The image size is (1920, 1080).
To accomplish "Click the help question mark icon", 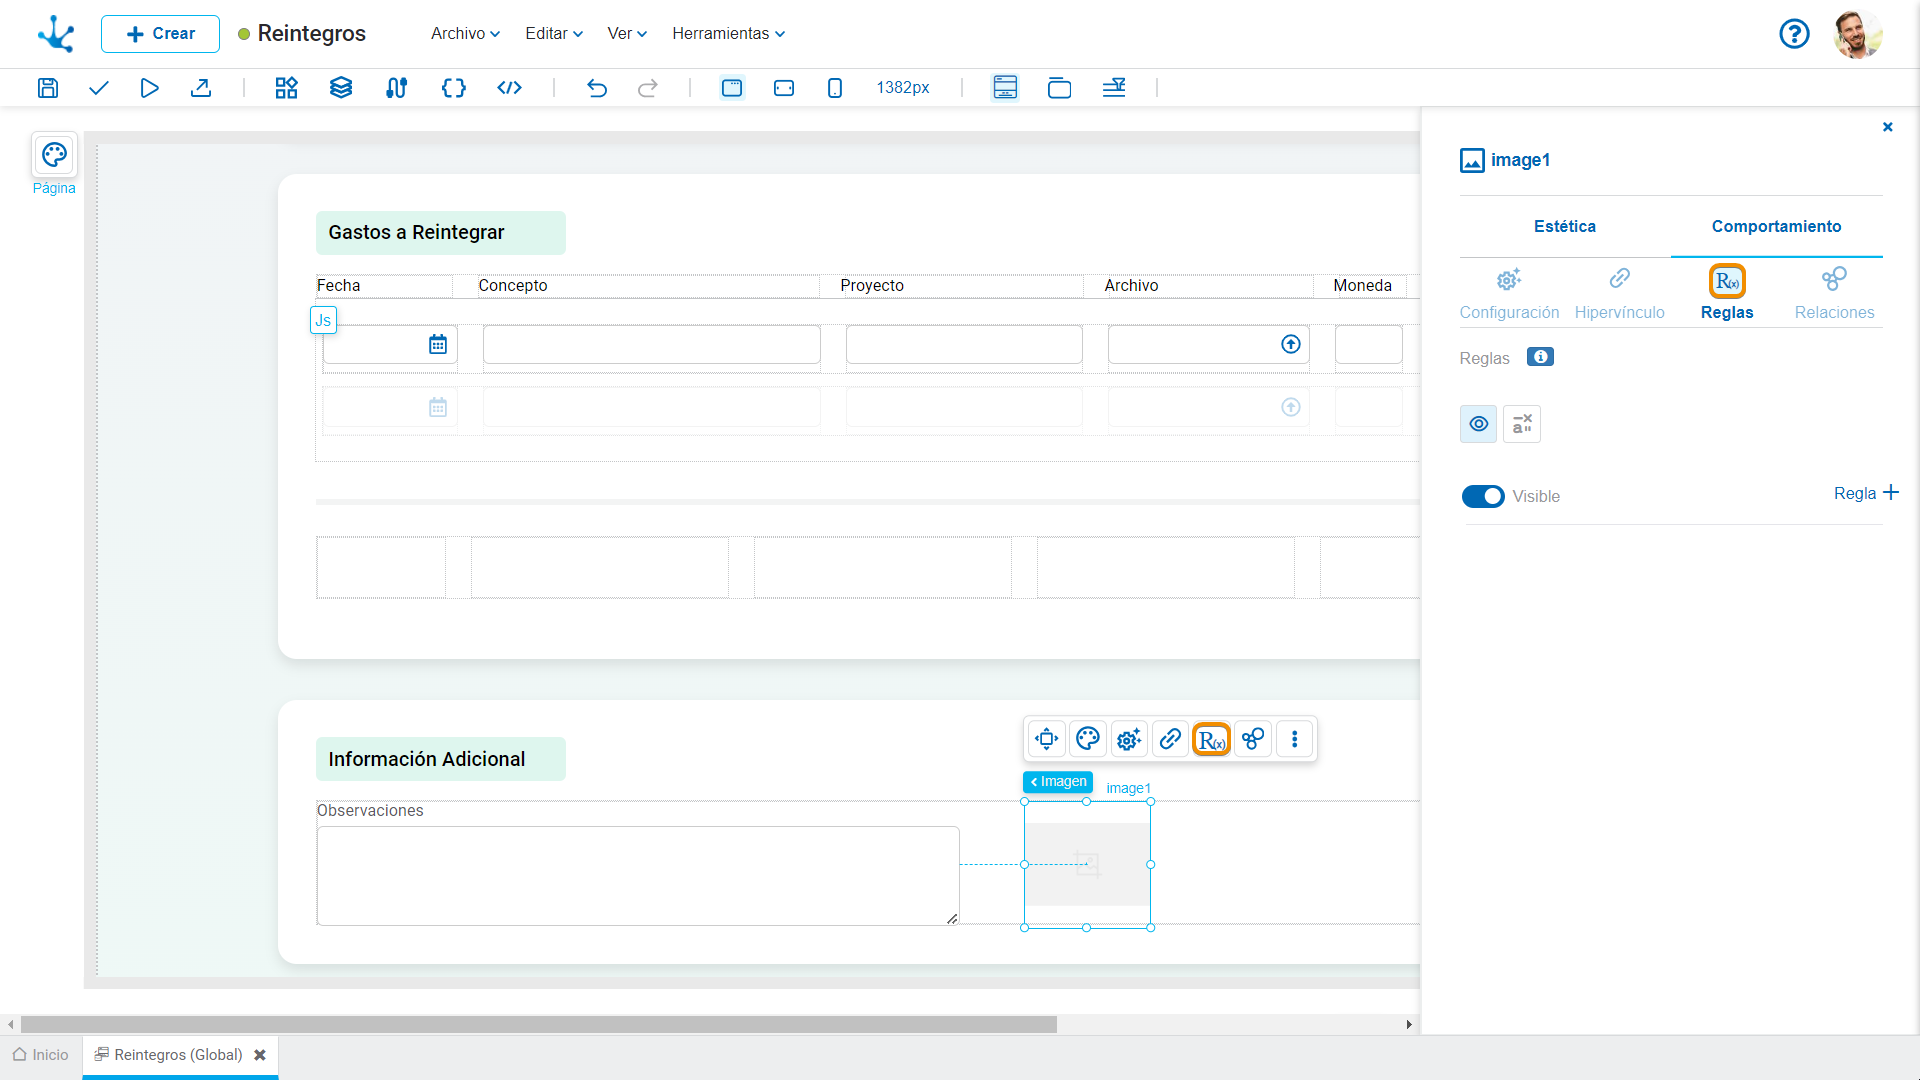I will (x=1795, y=34).
